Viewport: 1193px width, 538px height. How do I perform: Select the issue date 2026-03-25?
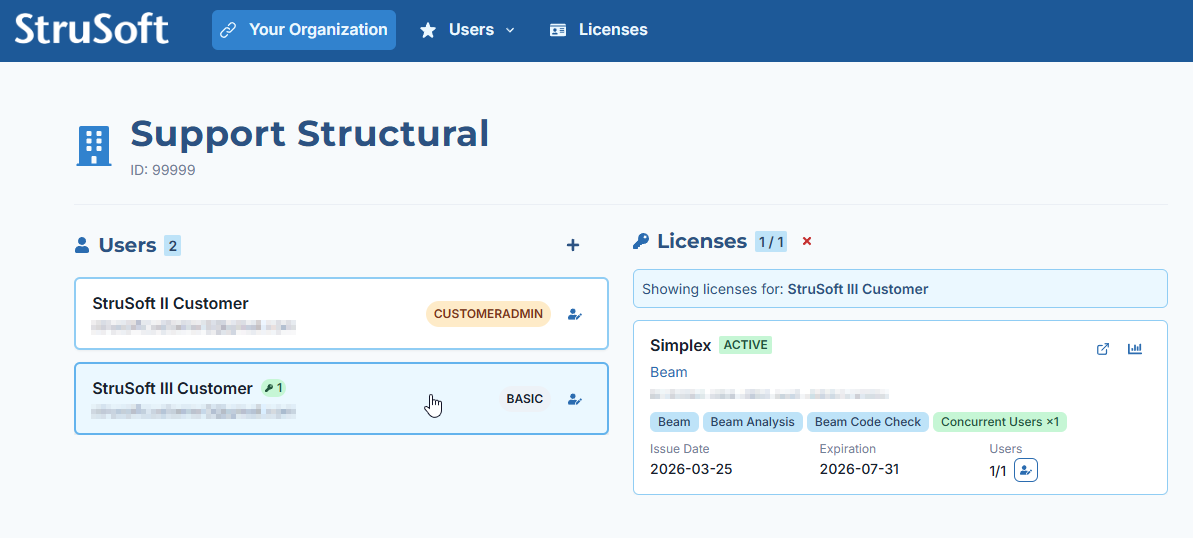tap(691, 469)
